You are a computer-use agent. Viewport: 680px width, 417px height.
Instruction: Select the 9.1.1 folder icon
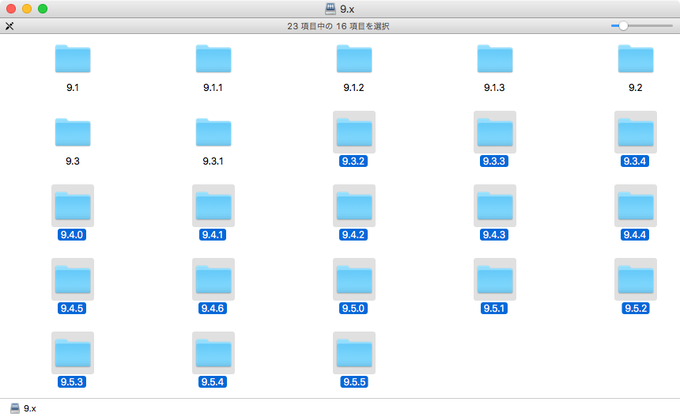point(213,59)
